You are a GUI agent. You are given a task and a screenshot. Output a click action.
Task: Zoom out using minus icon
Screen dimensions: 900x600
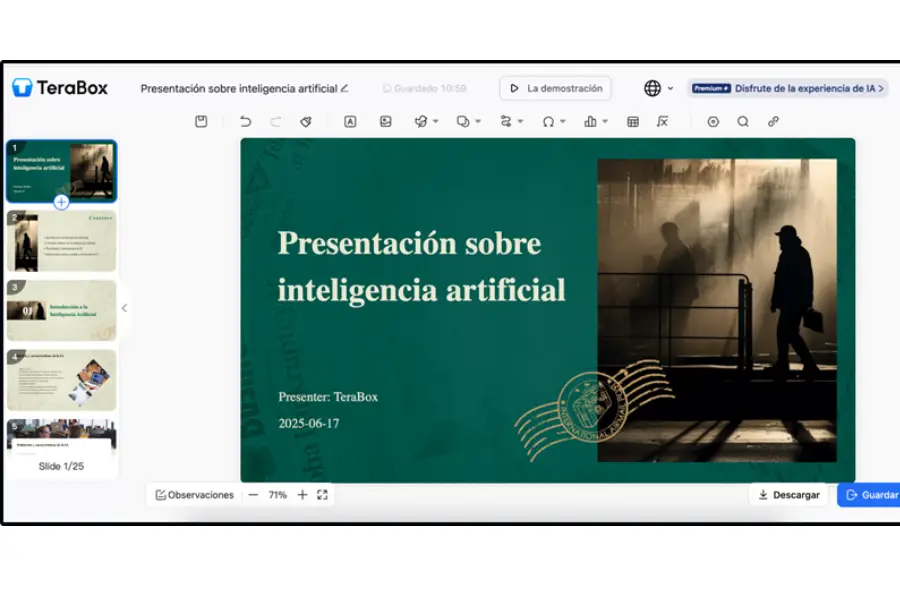(253, 494)
